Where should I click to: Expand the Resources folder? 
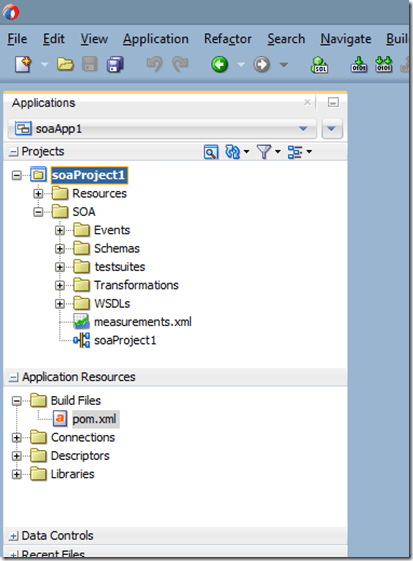(x=38, y=194)
